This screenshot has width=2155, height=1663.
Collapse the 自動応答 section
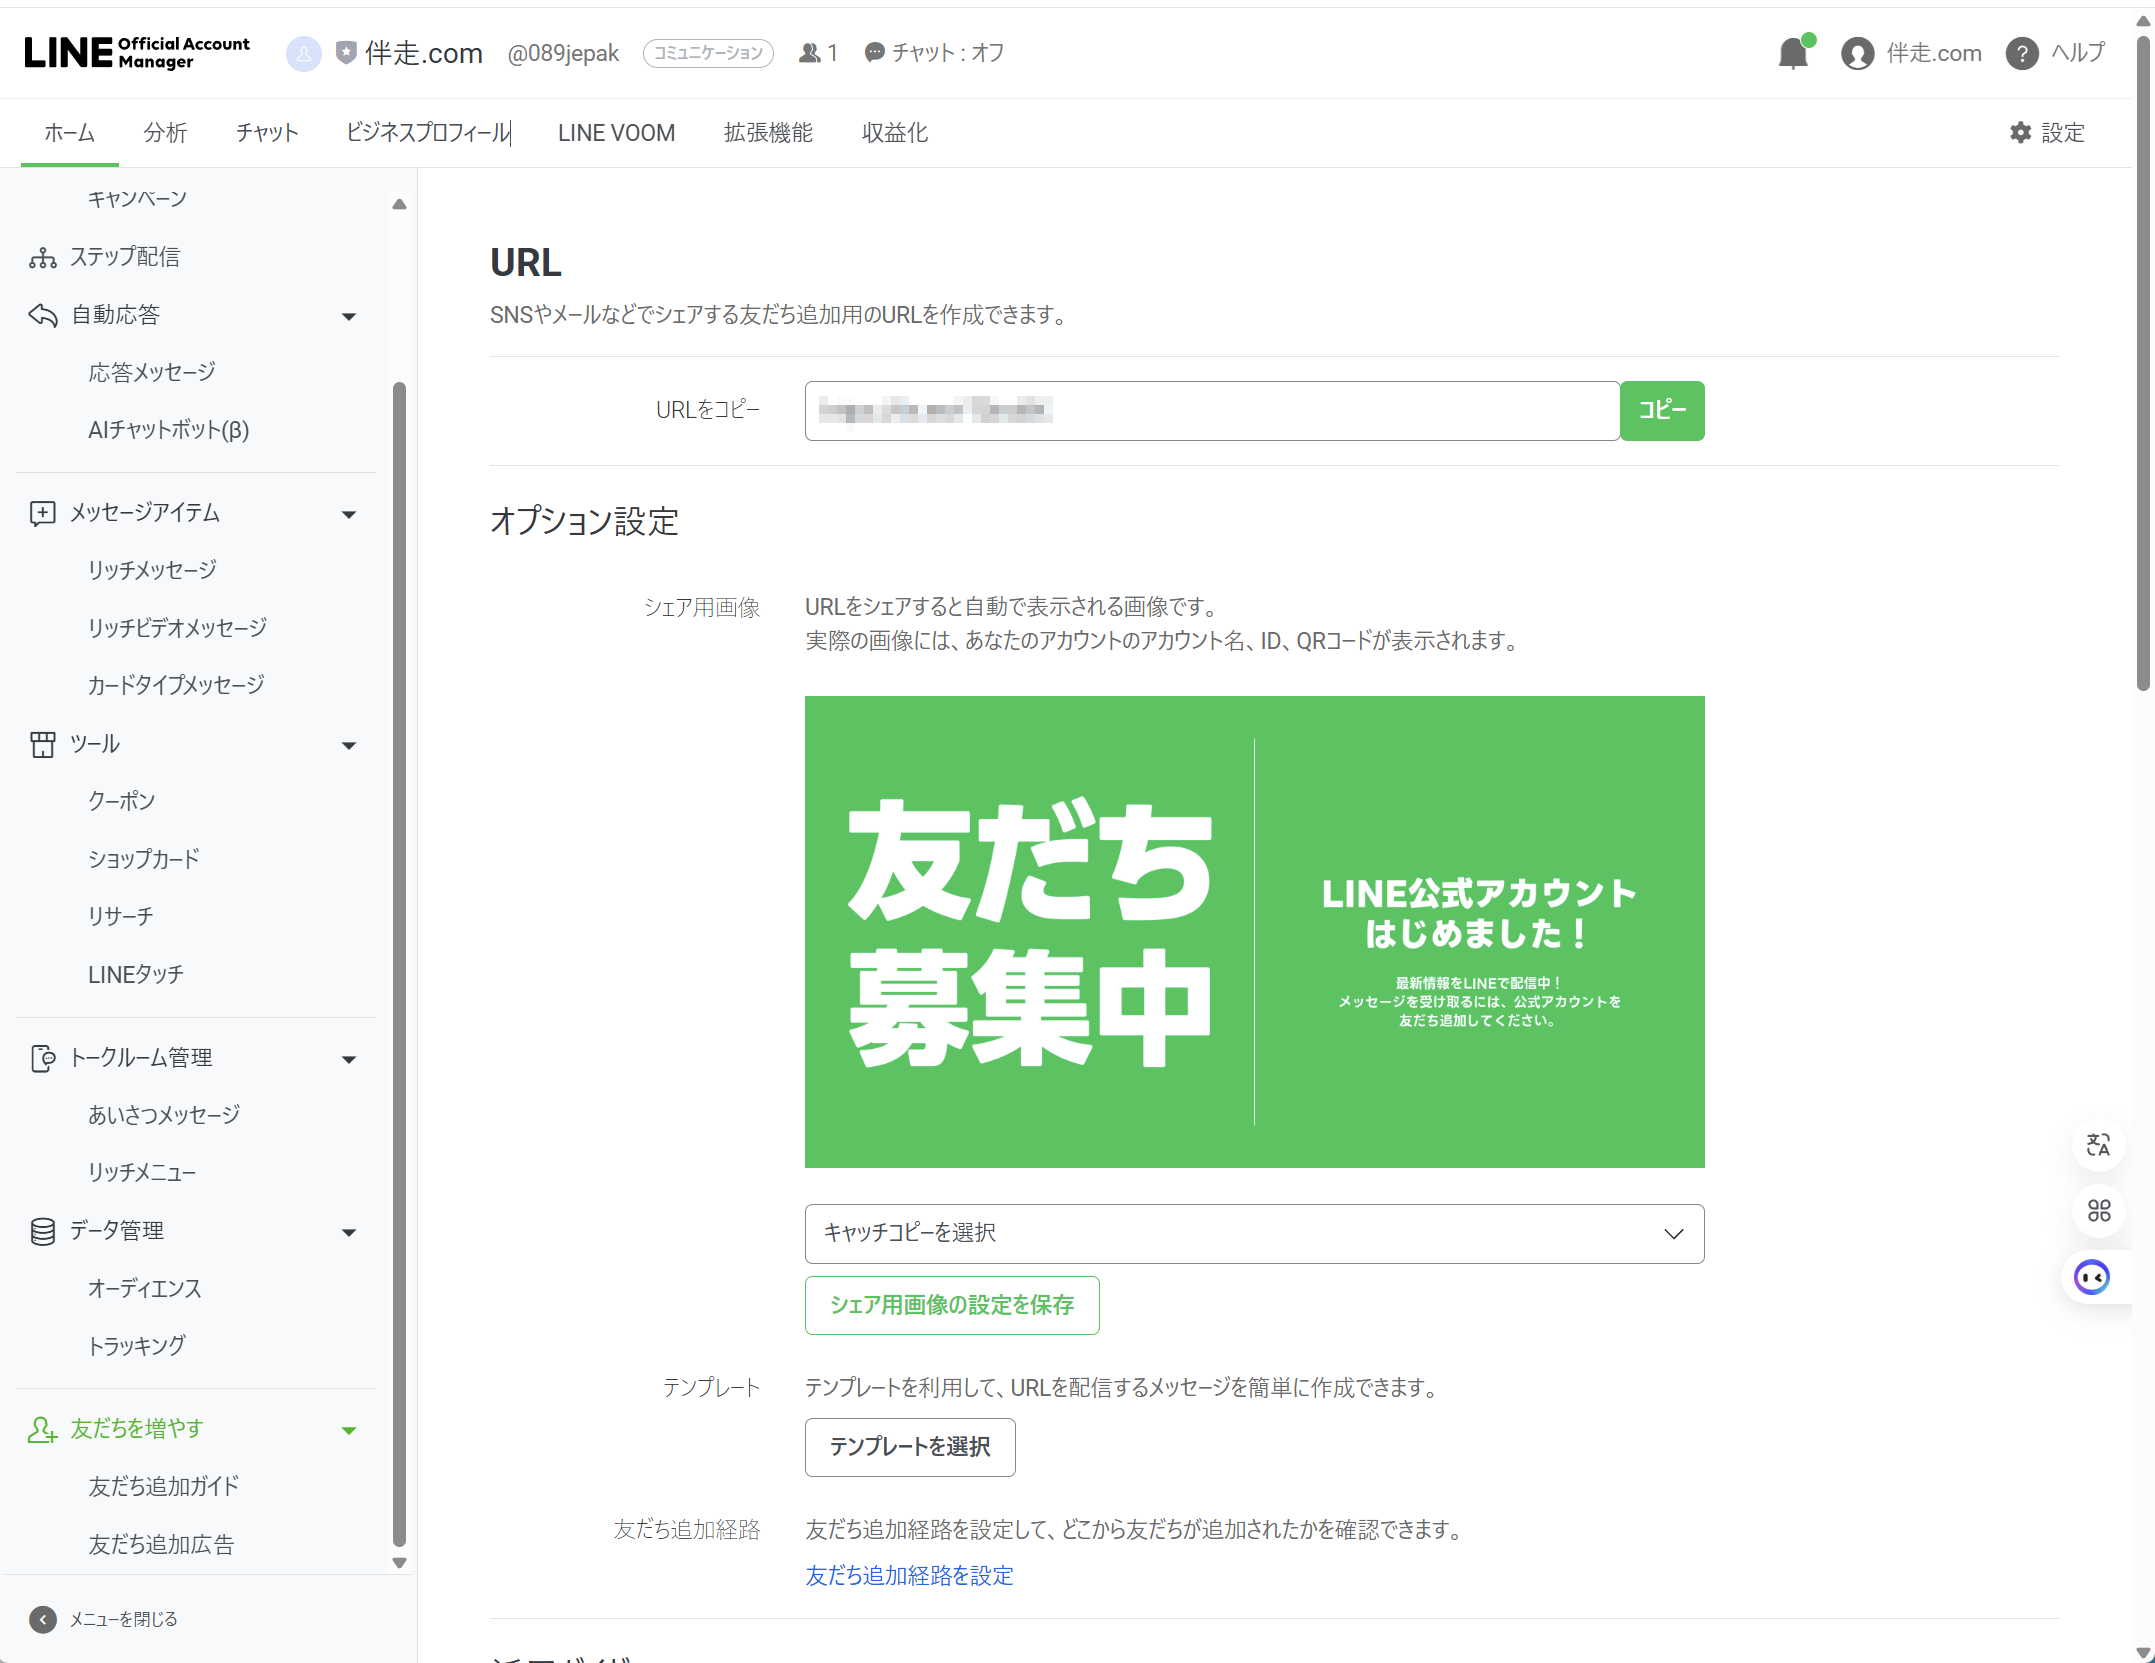[349, 317]
